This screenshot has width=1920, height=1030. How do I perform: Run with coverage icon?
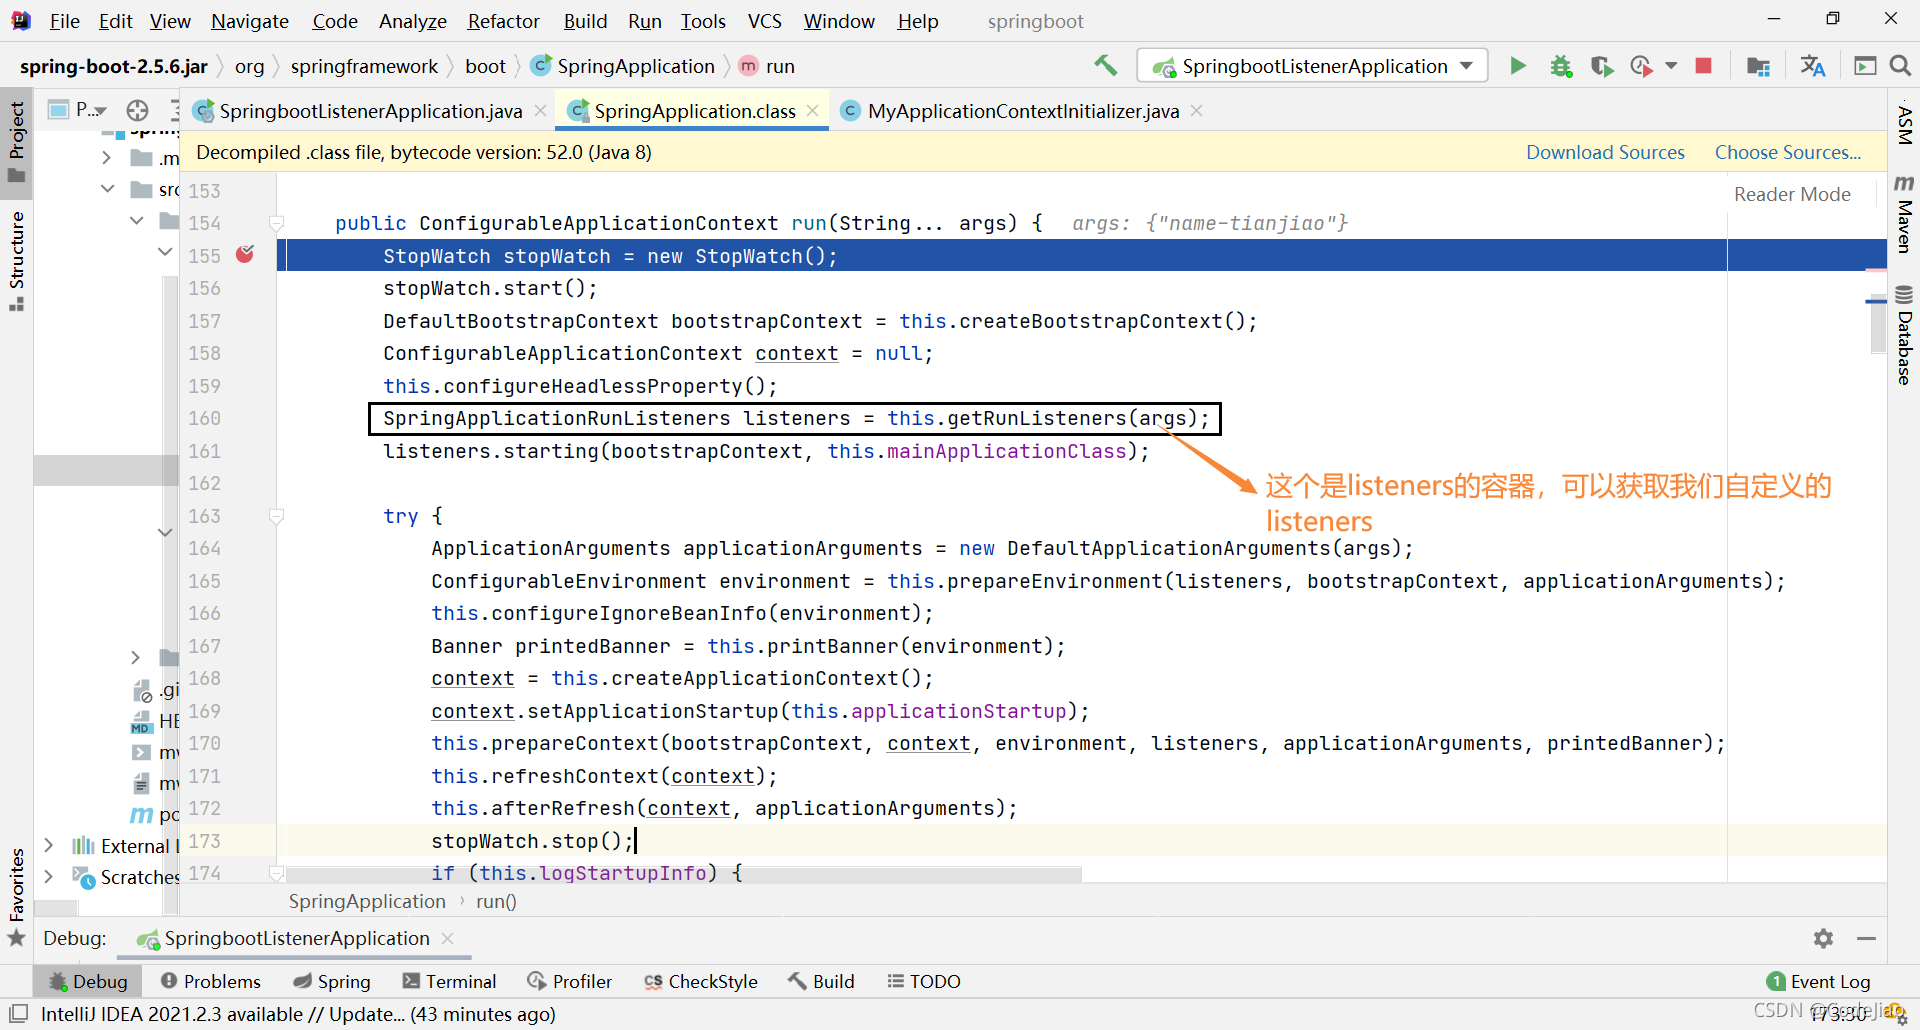click(1602, 66)
